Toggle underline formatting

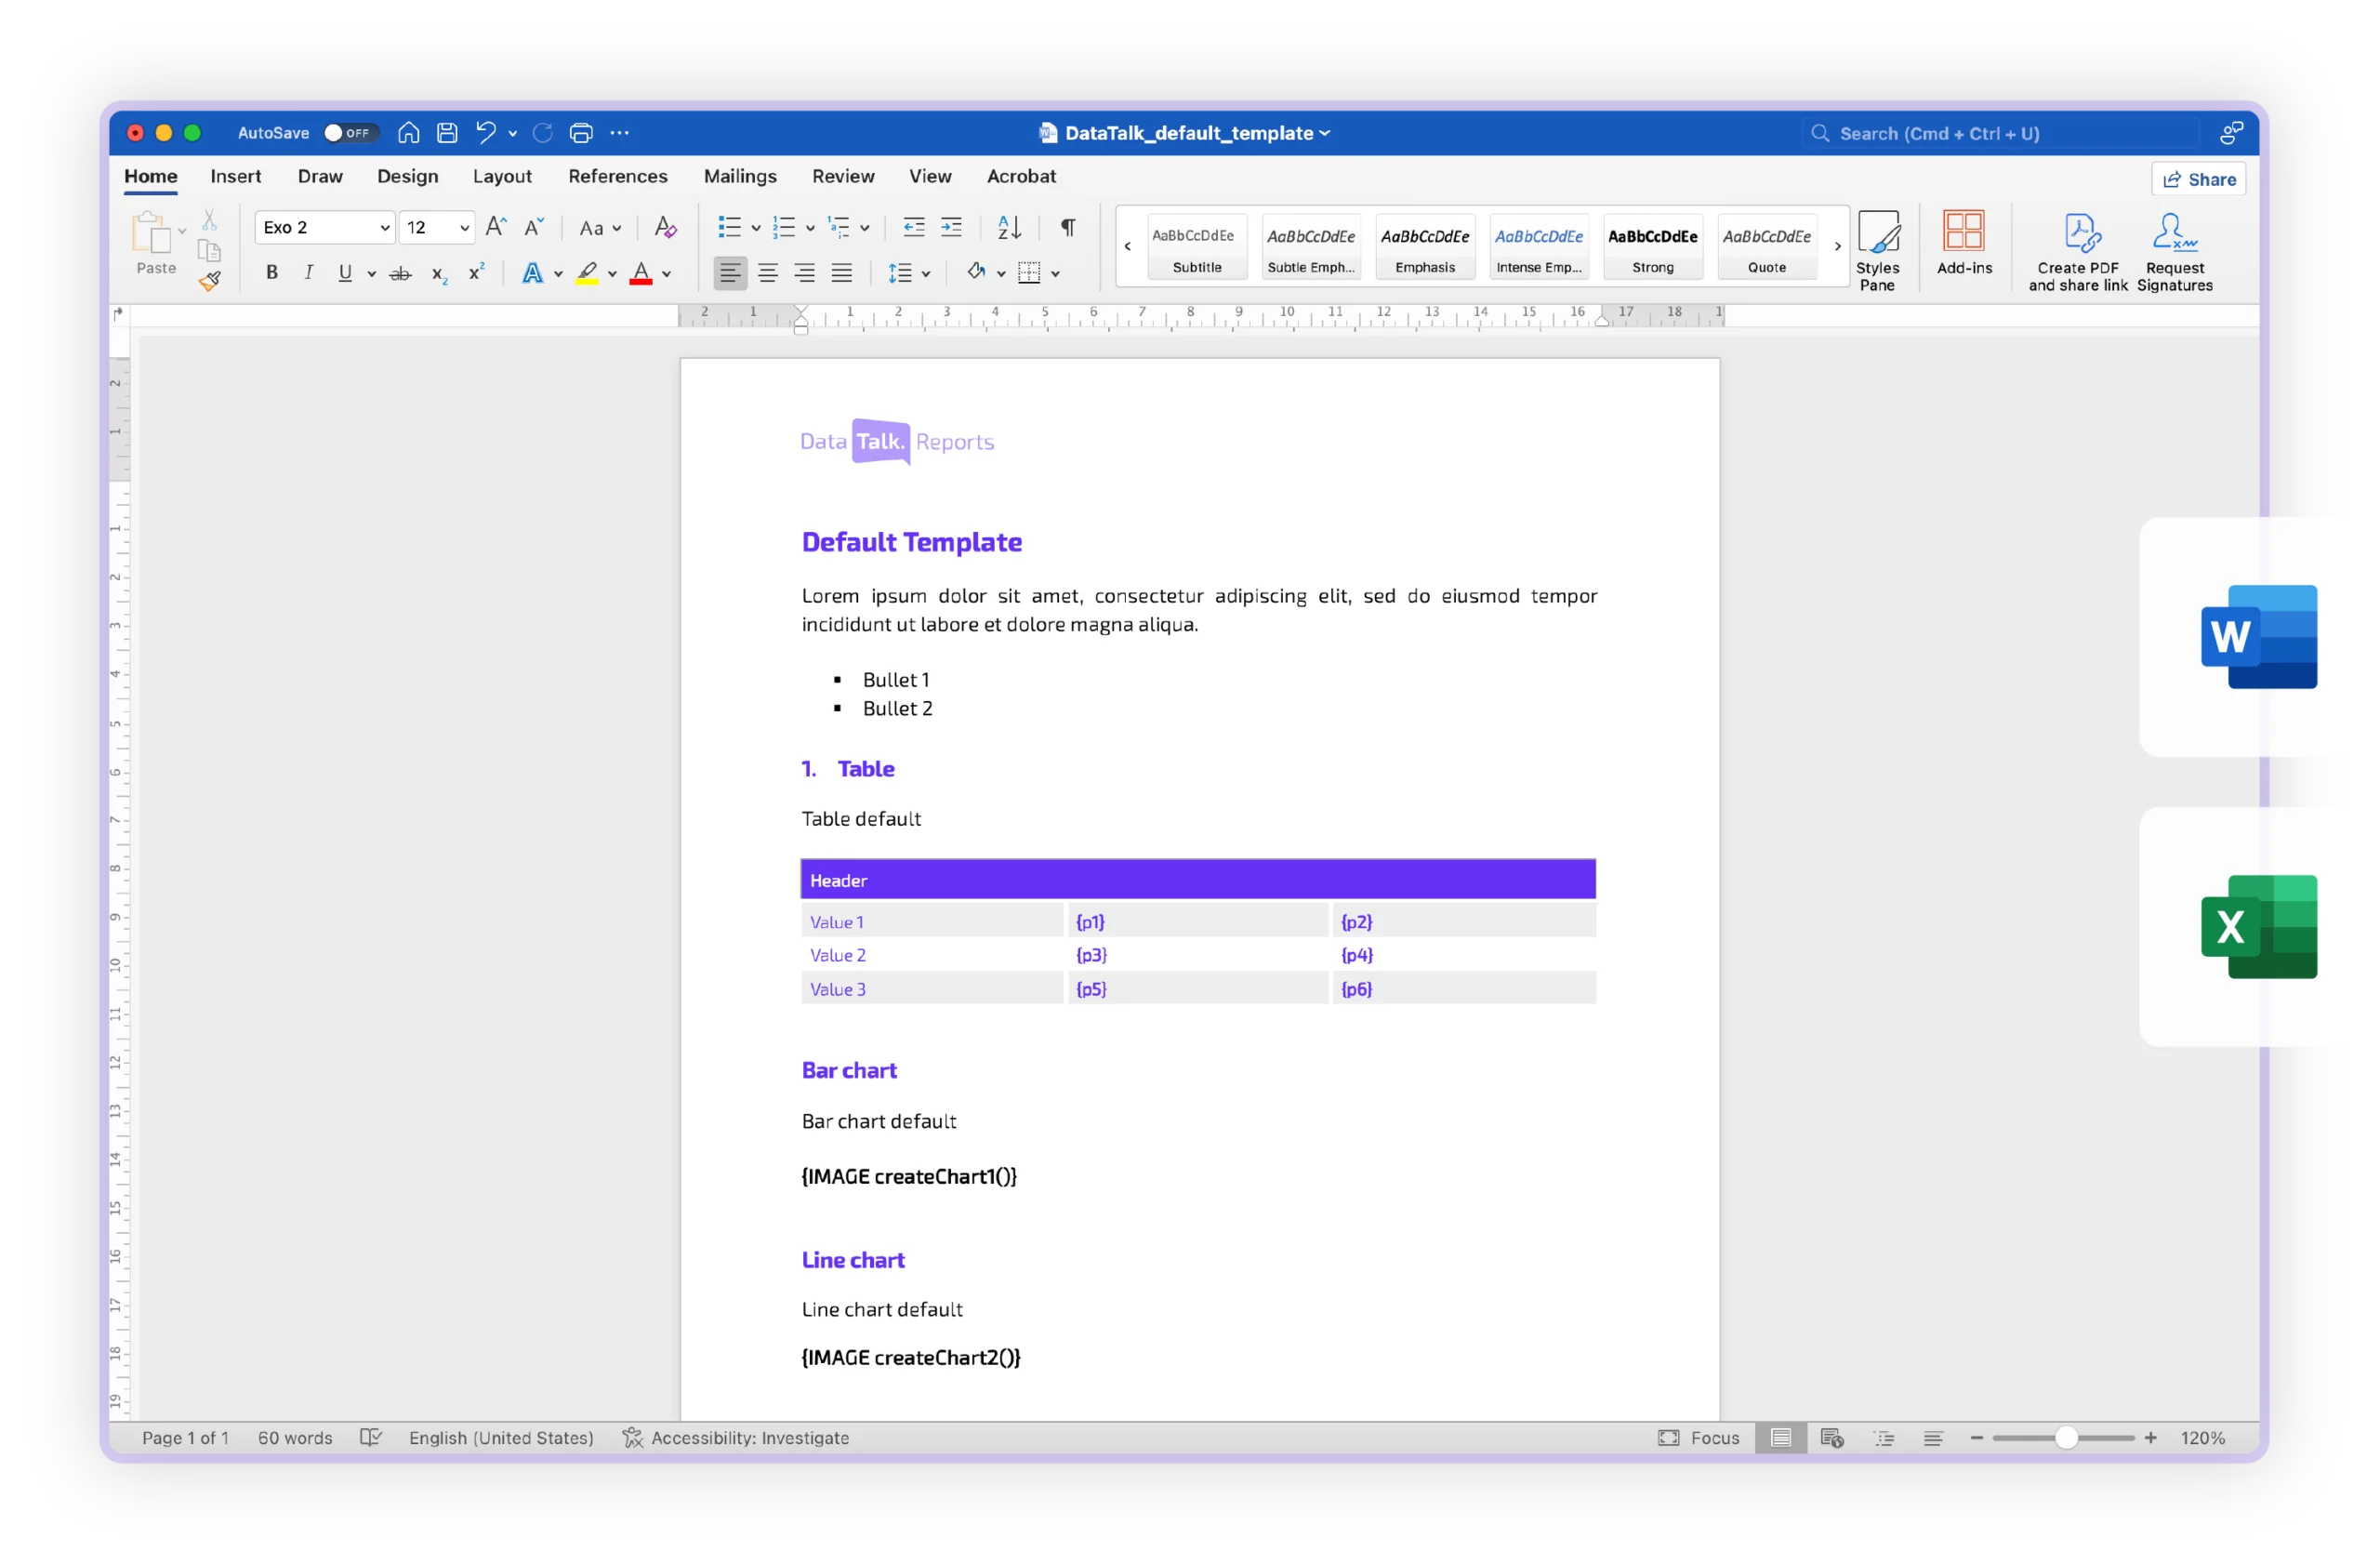[345, 273]
